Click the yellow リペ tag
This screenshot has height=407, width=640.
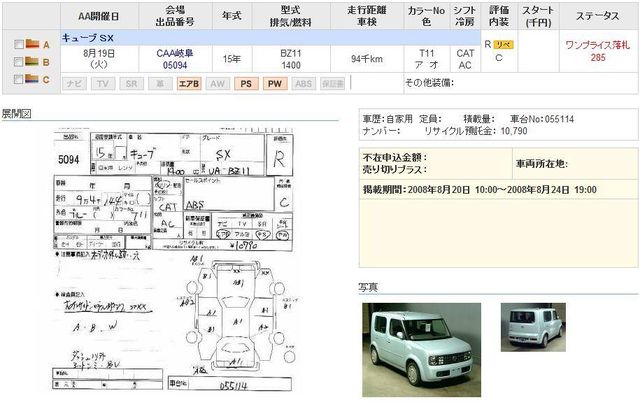pos(504,46)
